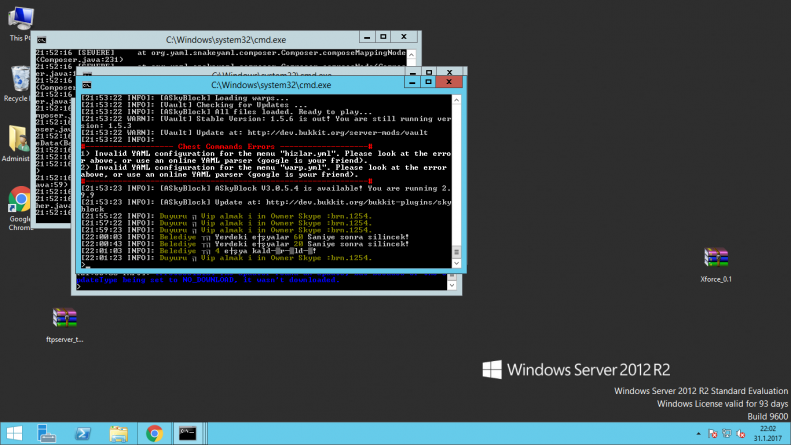Click middle cmd window scroll down arrow
This screenshot has height=445, width=791.
tap(451, 285)
